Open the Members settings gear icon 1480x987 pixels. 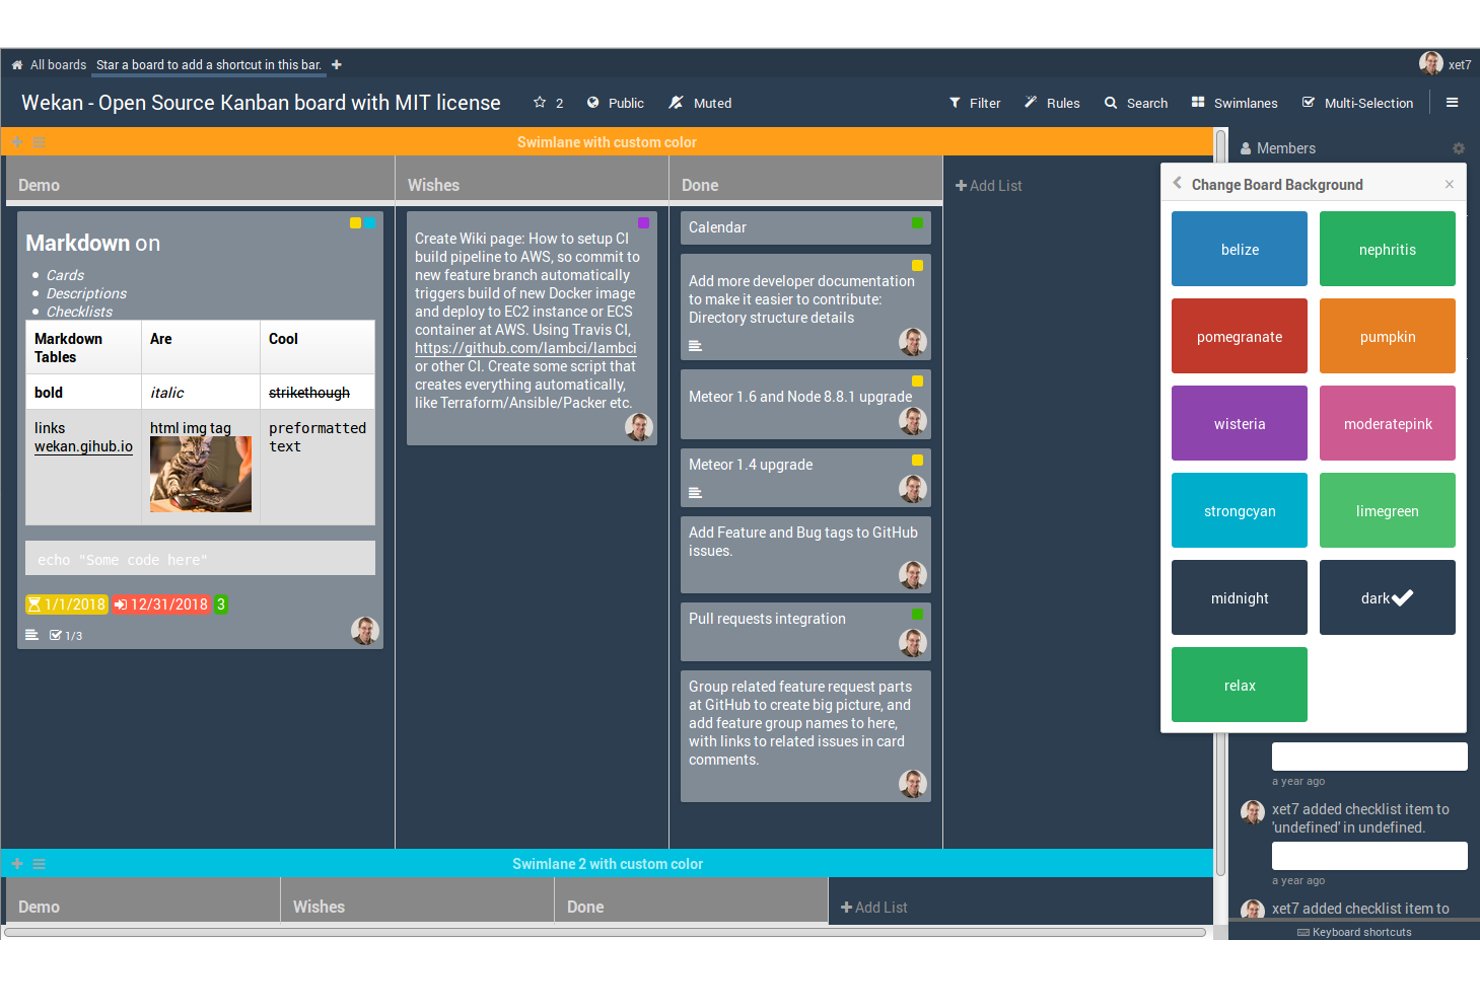[1458, 148]
